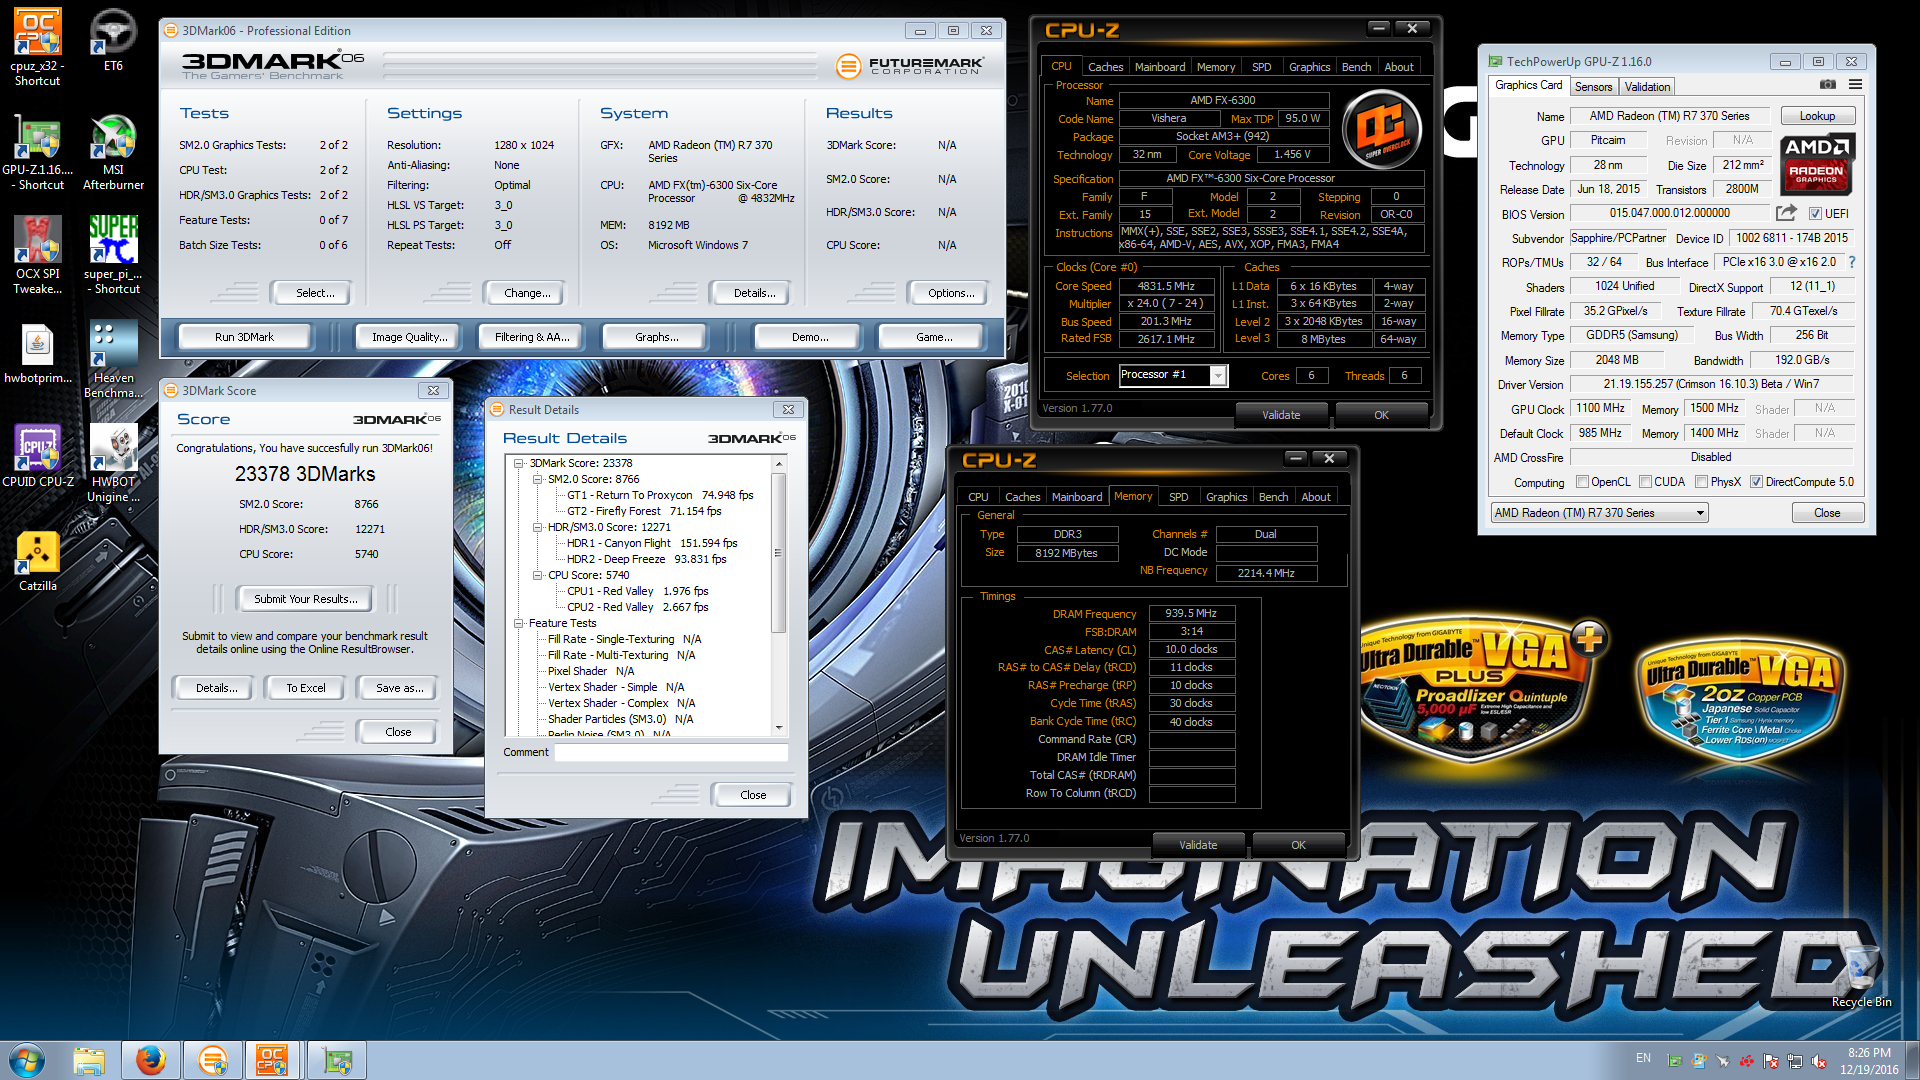This screenshot has width=1920, height=1080.
Task: Click Run 3DMark button
Action: [244, 337]
